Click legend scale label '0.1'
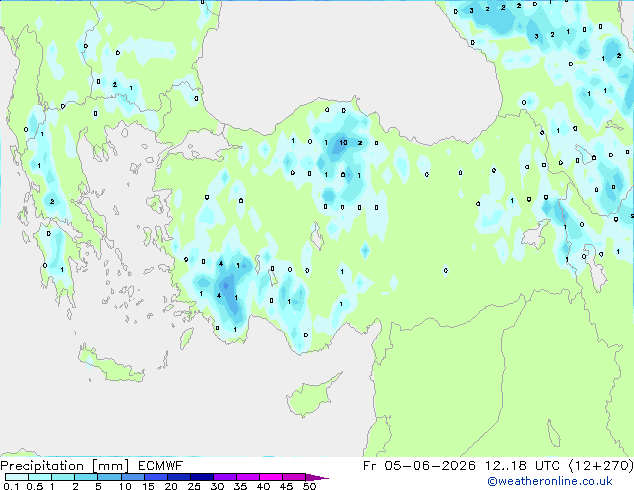Image resolution: width=634 pixels, height=490 pixels. click(11, 486)
